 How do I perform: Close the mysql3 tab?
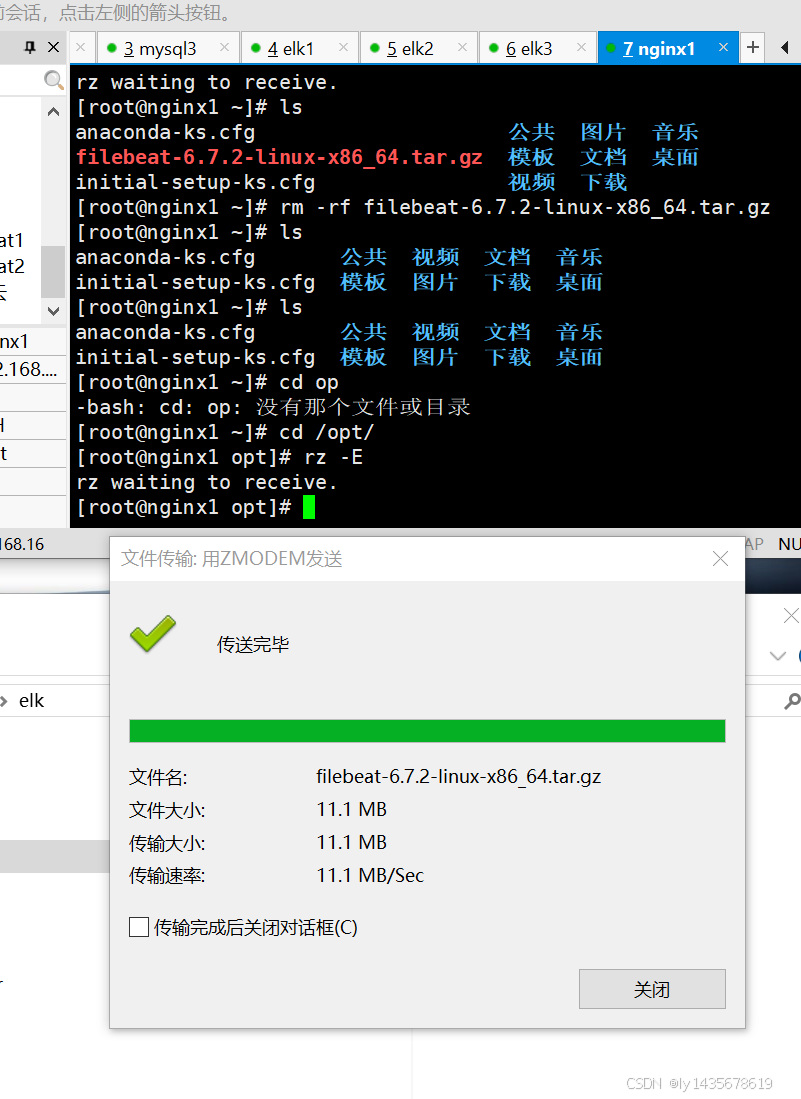[x=224, y=47]
